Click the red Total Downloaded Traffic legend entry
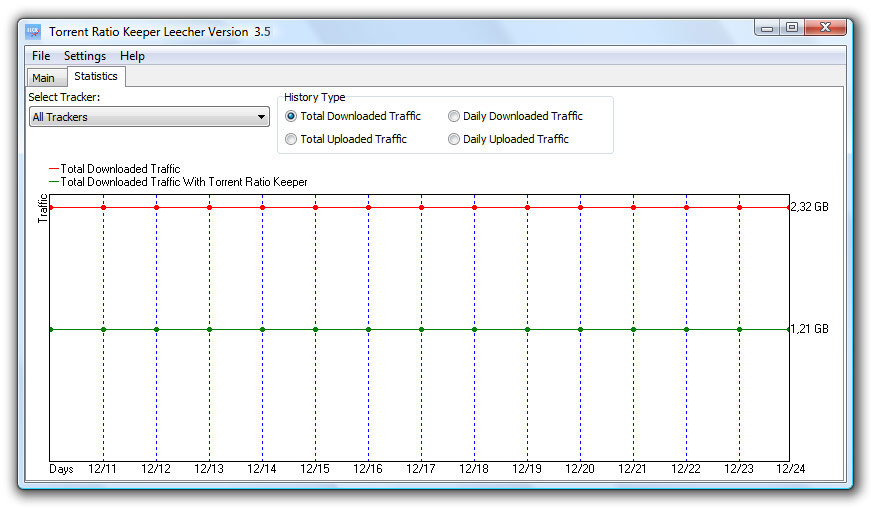871x509 pixels. pyautogui.click(x=115, y=168)
